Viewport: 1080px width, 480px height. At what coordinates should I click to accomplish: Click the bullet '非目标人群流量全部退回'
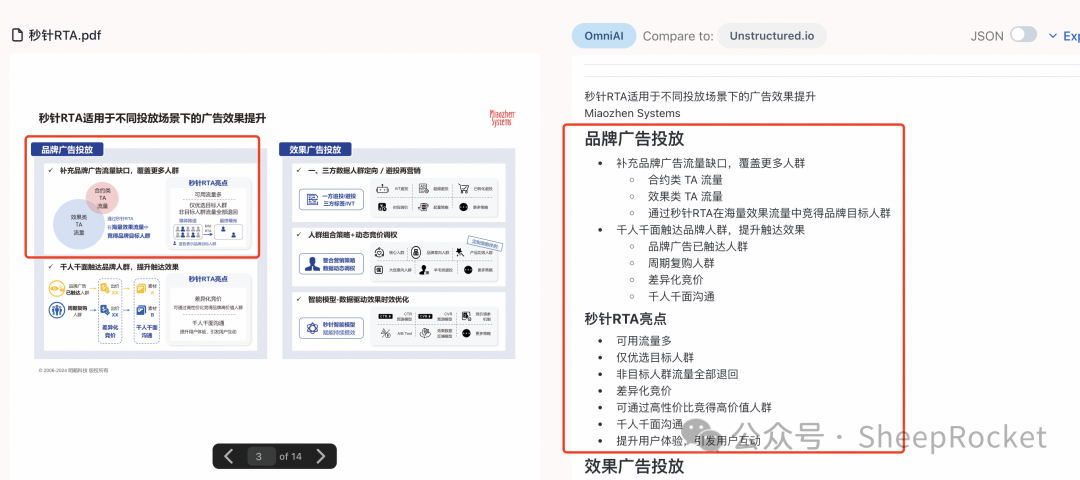point(677,374)
